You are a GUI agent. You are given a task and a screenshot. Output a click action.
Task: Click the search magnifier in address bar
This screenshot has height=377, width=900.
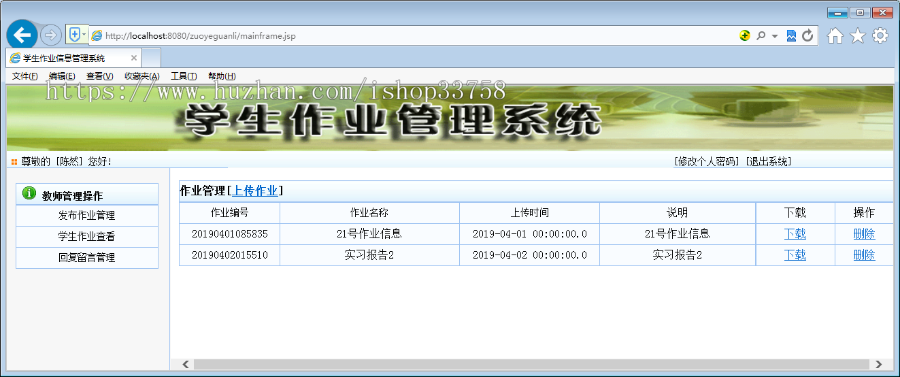(x=761, y=36)
